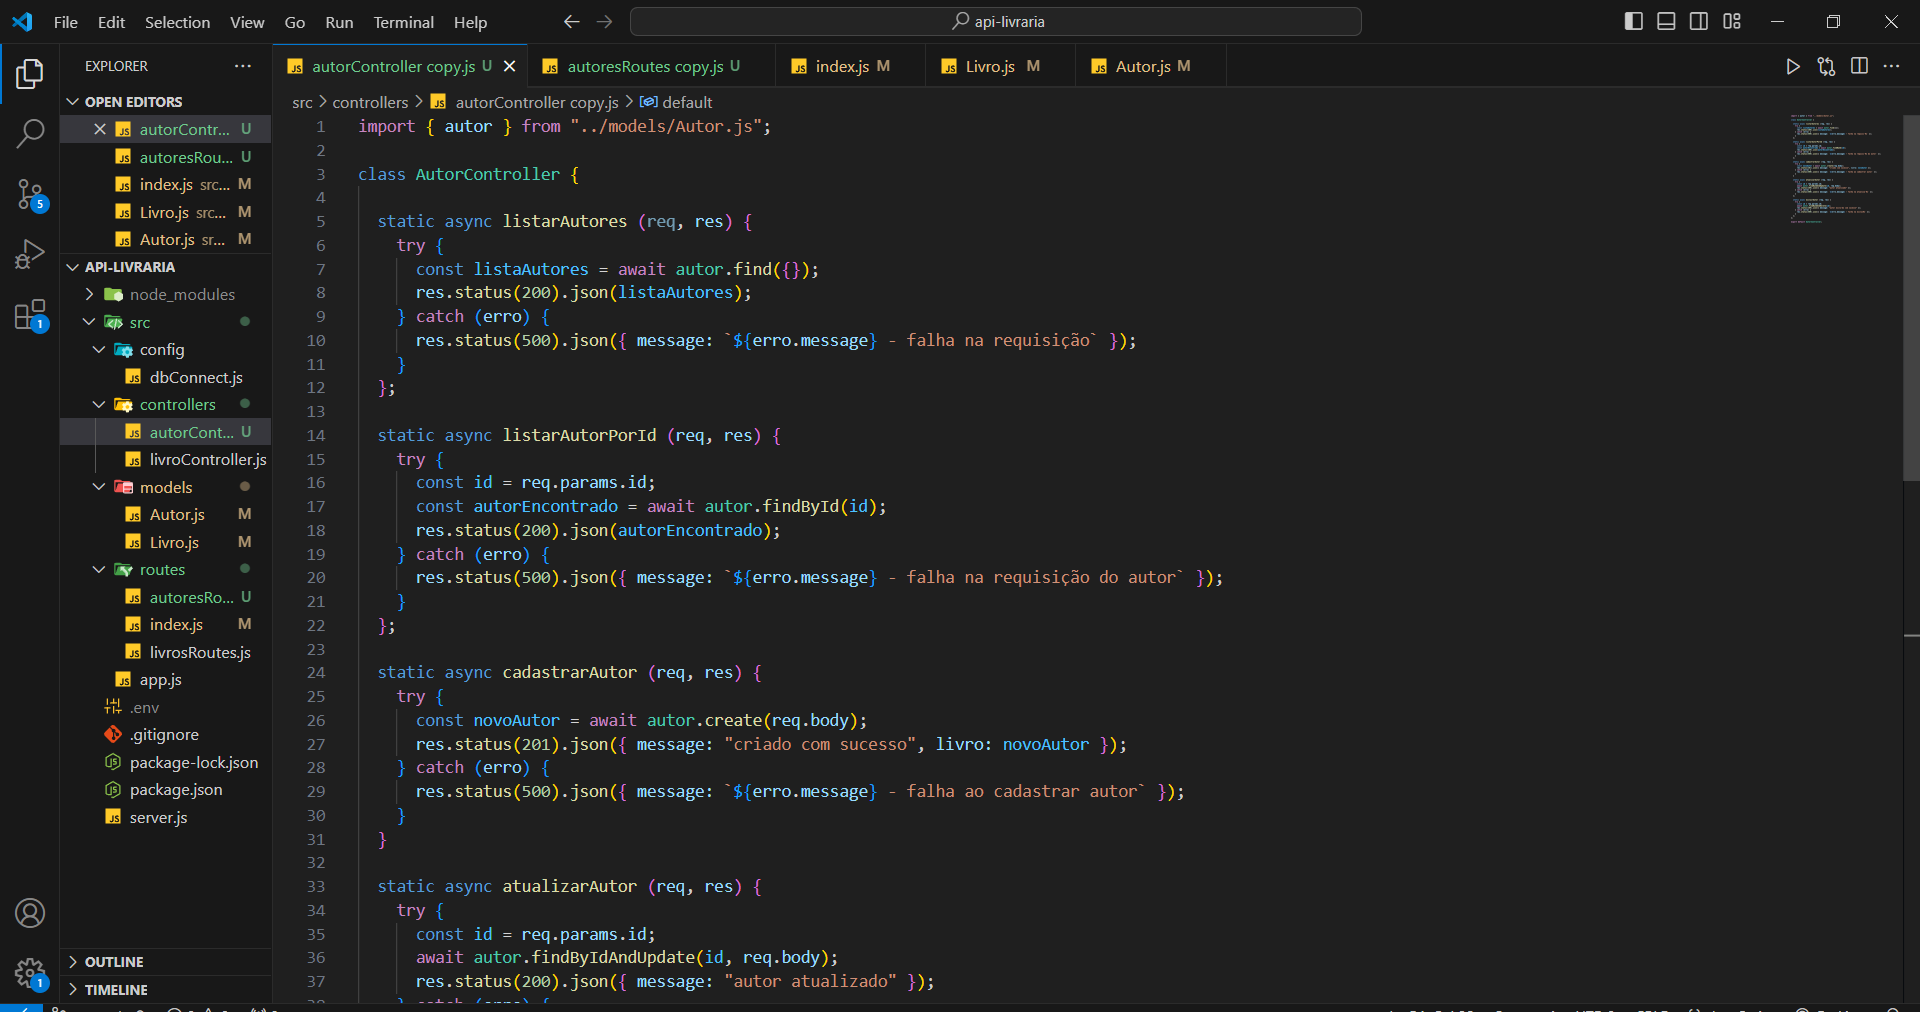
Task: Collapse the routes folder
Action: [x=165, y=569]
